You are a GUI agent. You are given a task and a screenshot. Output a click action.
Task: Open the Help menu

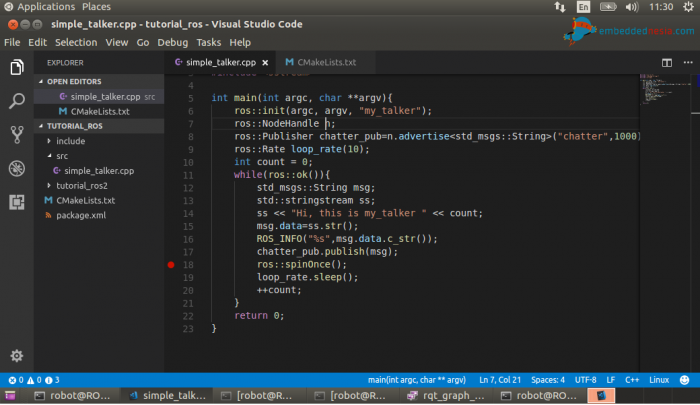point(240,42)
